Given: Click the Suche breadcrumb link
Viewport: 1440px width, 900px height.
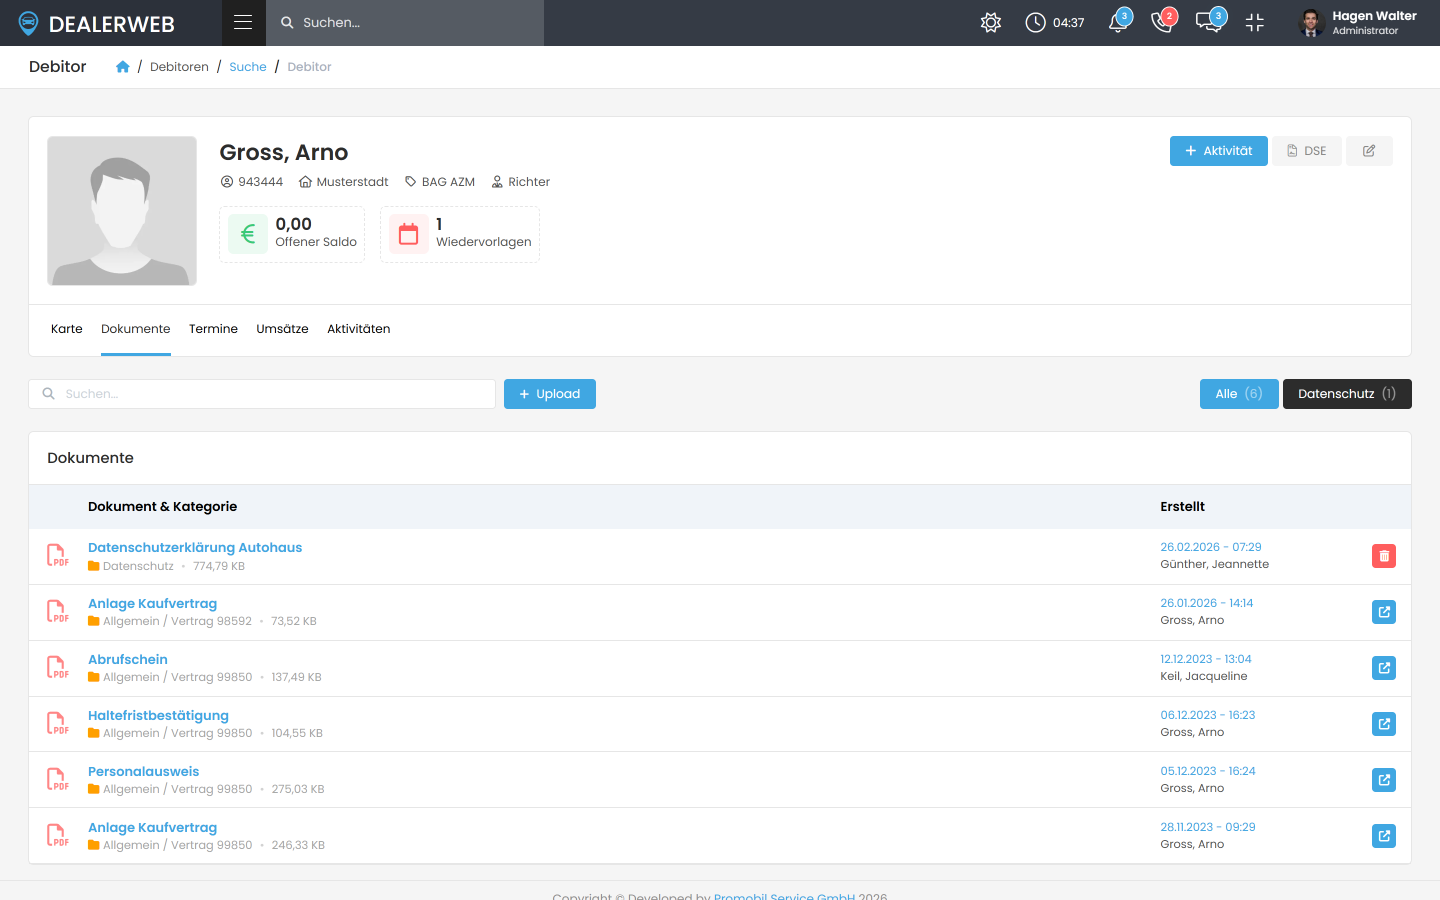Looking at the screenshot, I should [x=248, y=67].
